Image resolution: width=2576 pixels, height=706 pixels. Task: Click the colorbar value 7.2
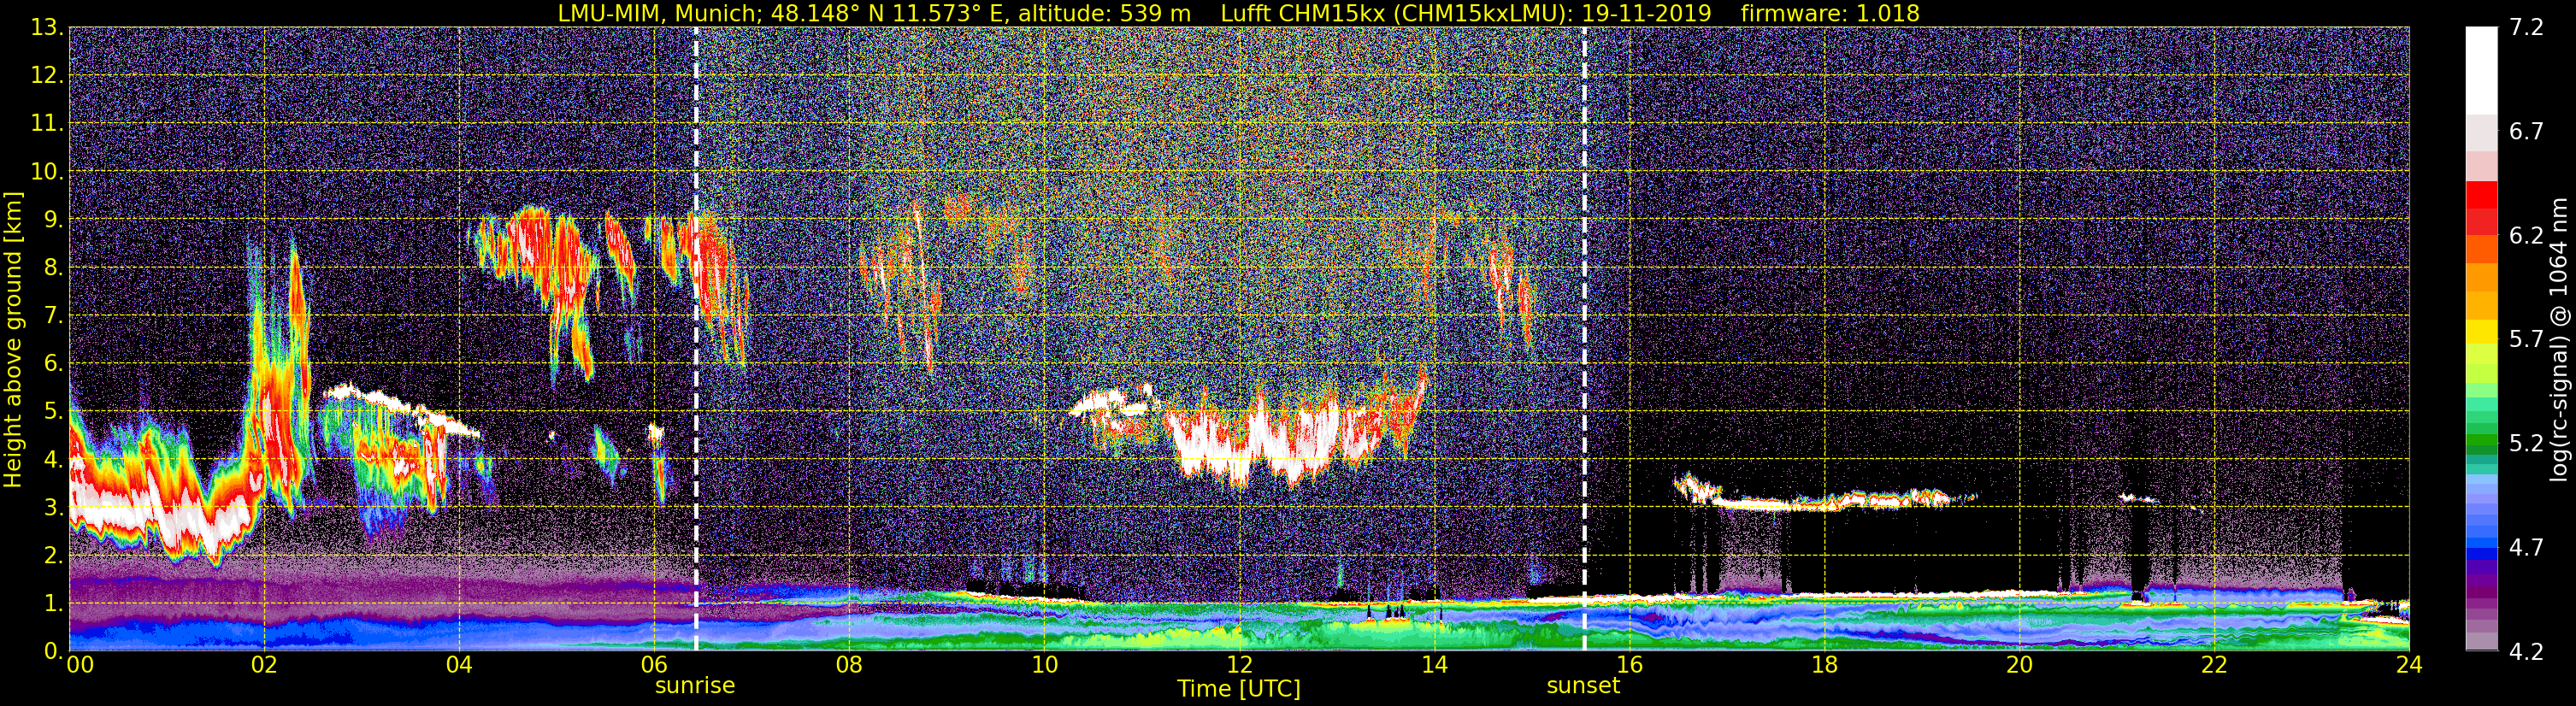[2526, 27]
